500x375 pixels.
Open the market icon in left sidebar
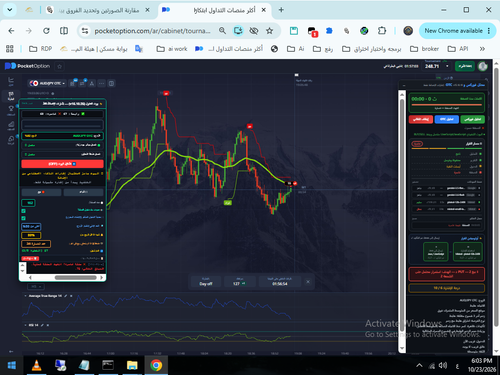click(x=11, y=125)
